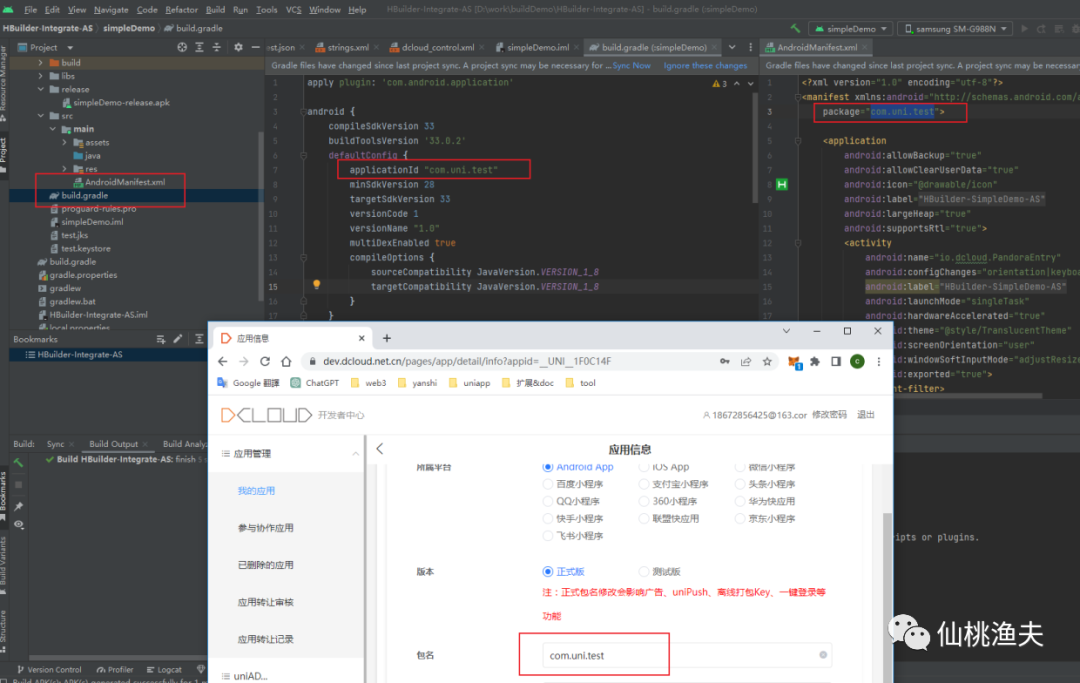
Task: Click green H gutter icon on line 8
Action: click(782, 185)
